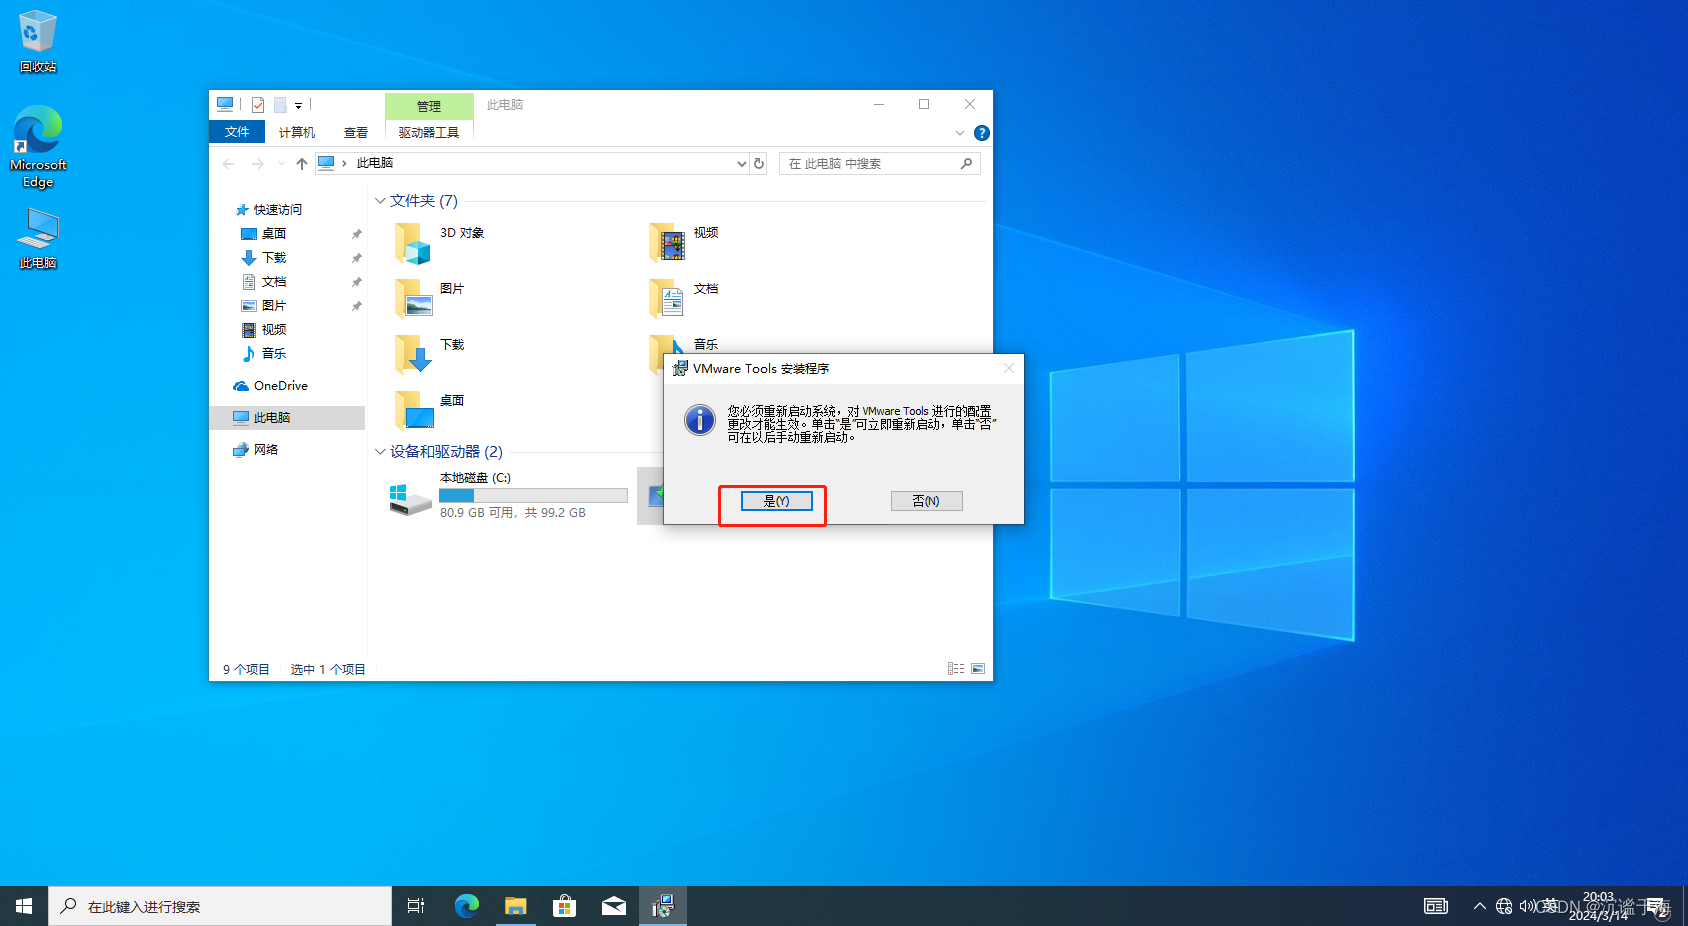Open the address bar history dropdown

click(740, 163)
